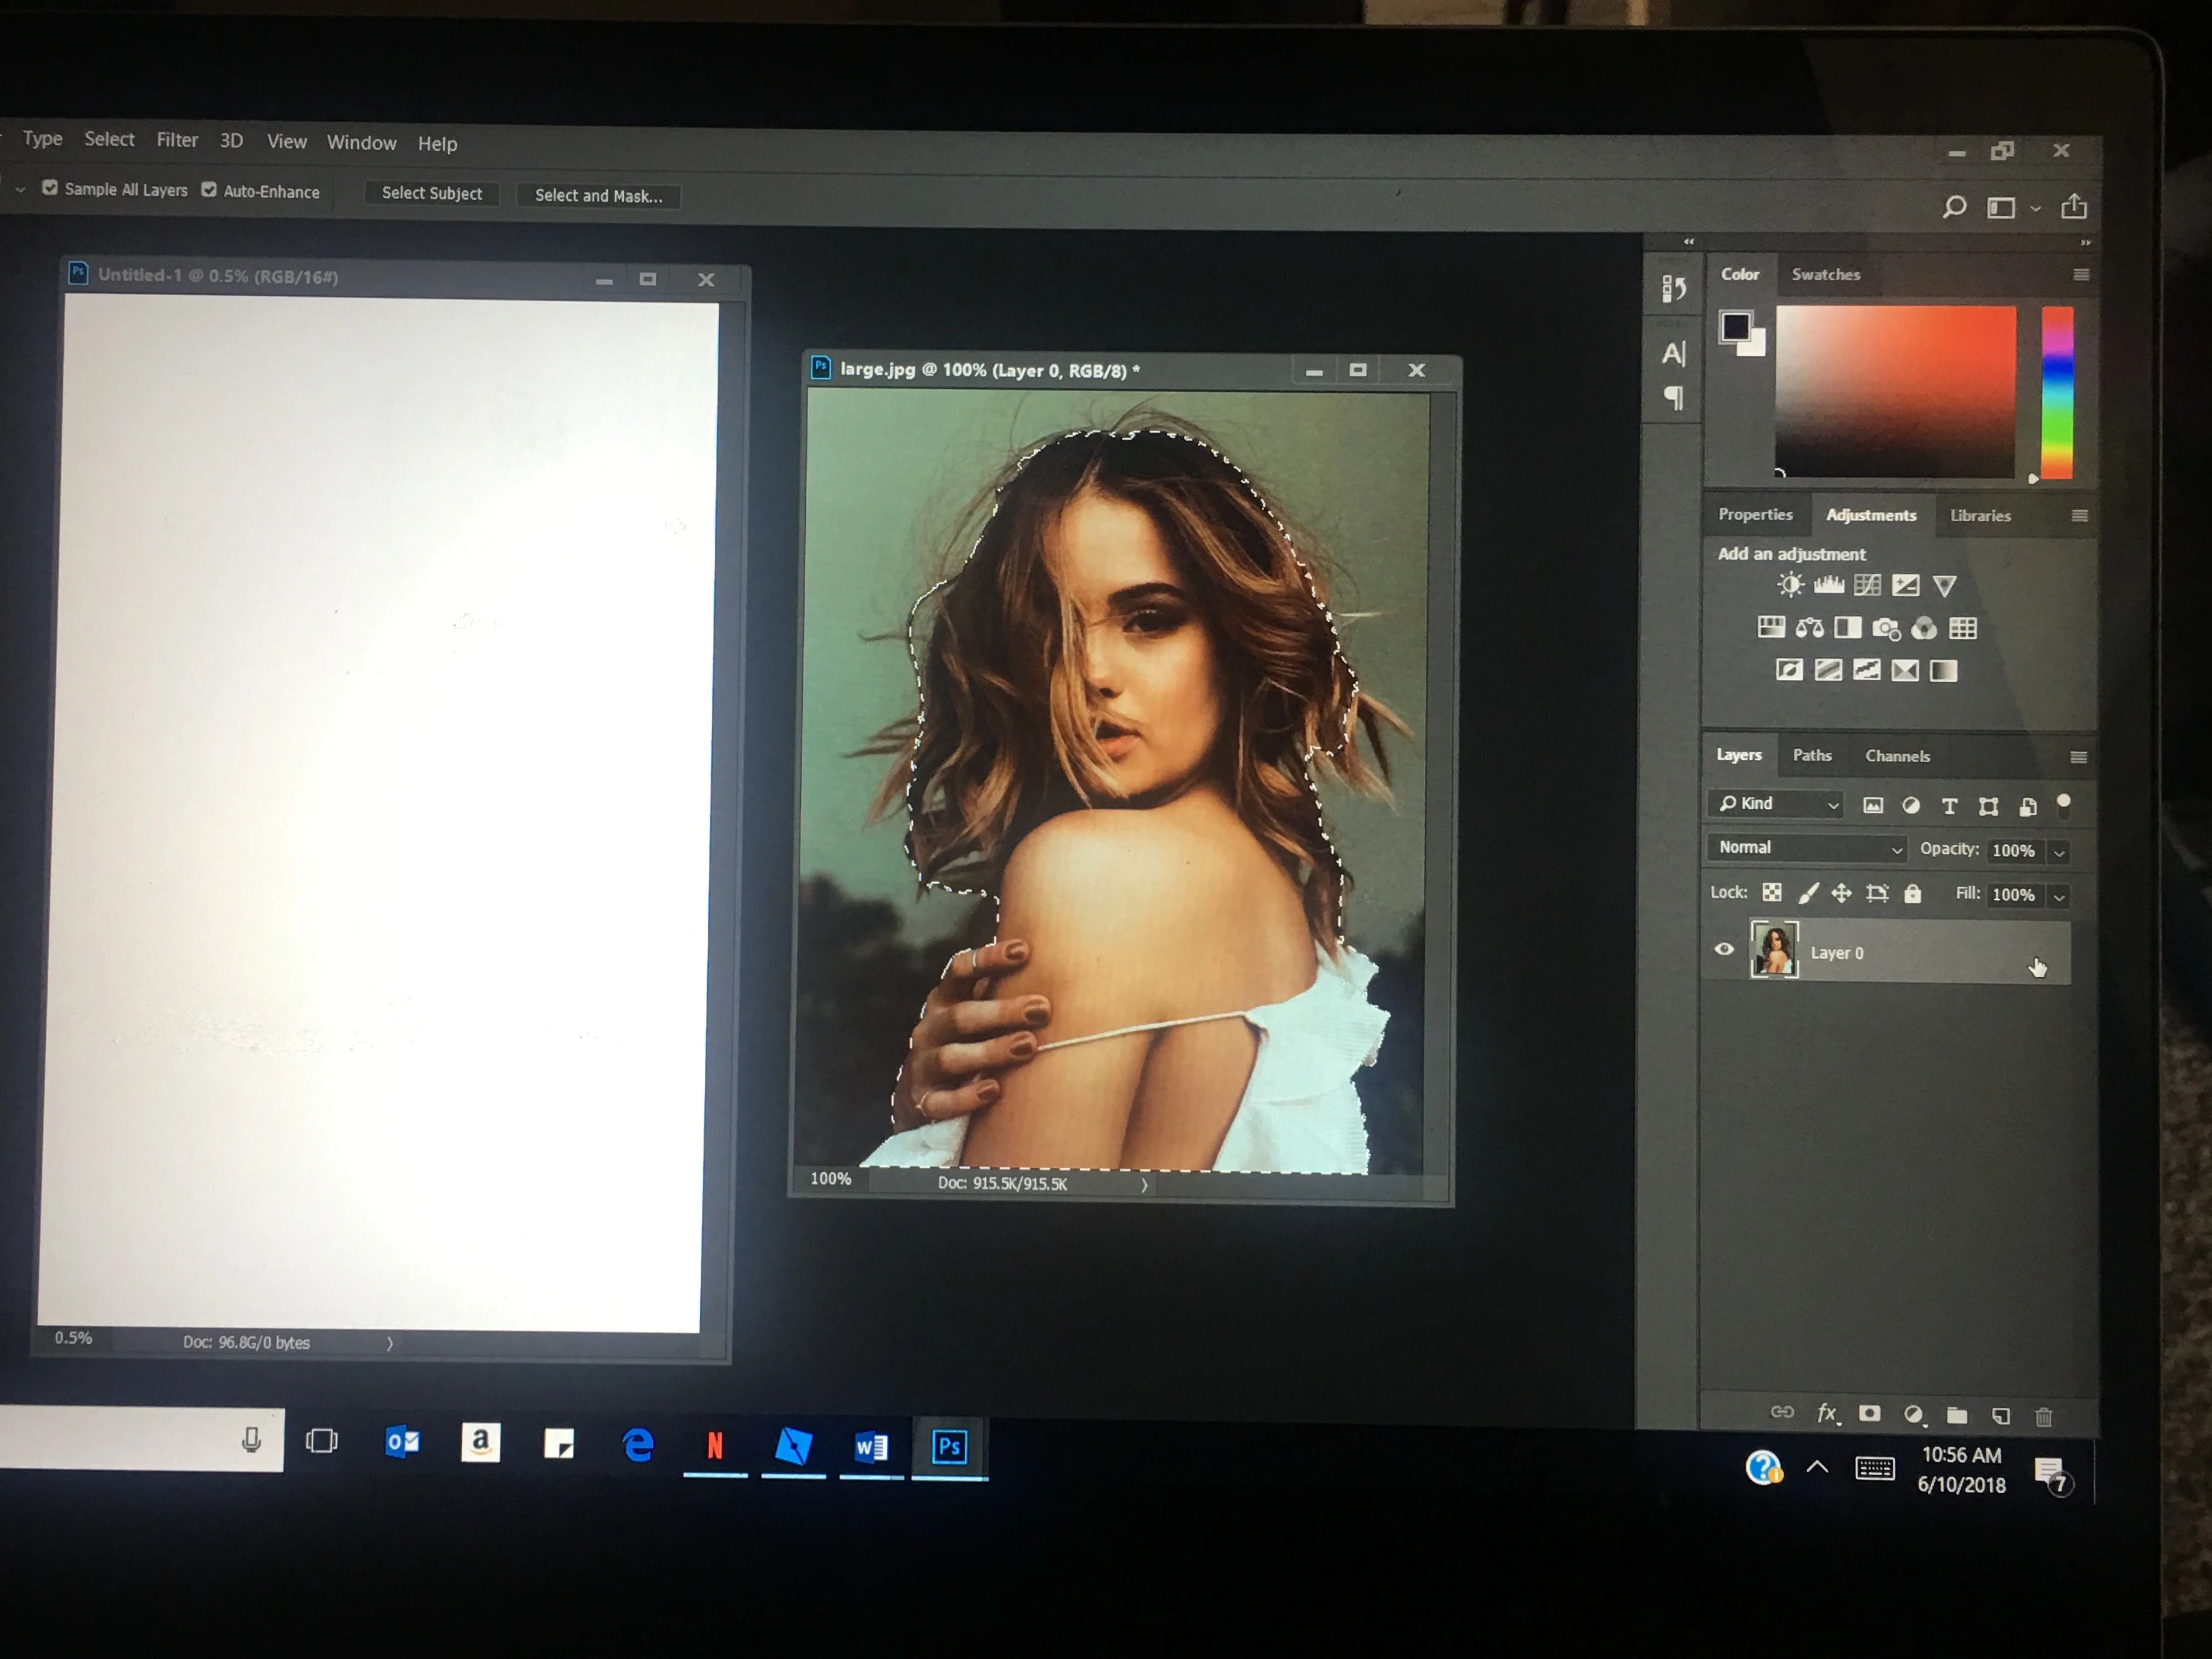This screenshot has height=1659, width=2212.
Task: Uncheck Sample All Layers checkbox
Action: (x=50, y=188)
